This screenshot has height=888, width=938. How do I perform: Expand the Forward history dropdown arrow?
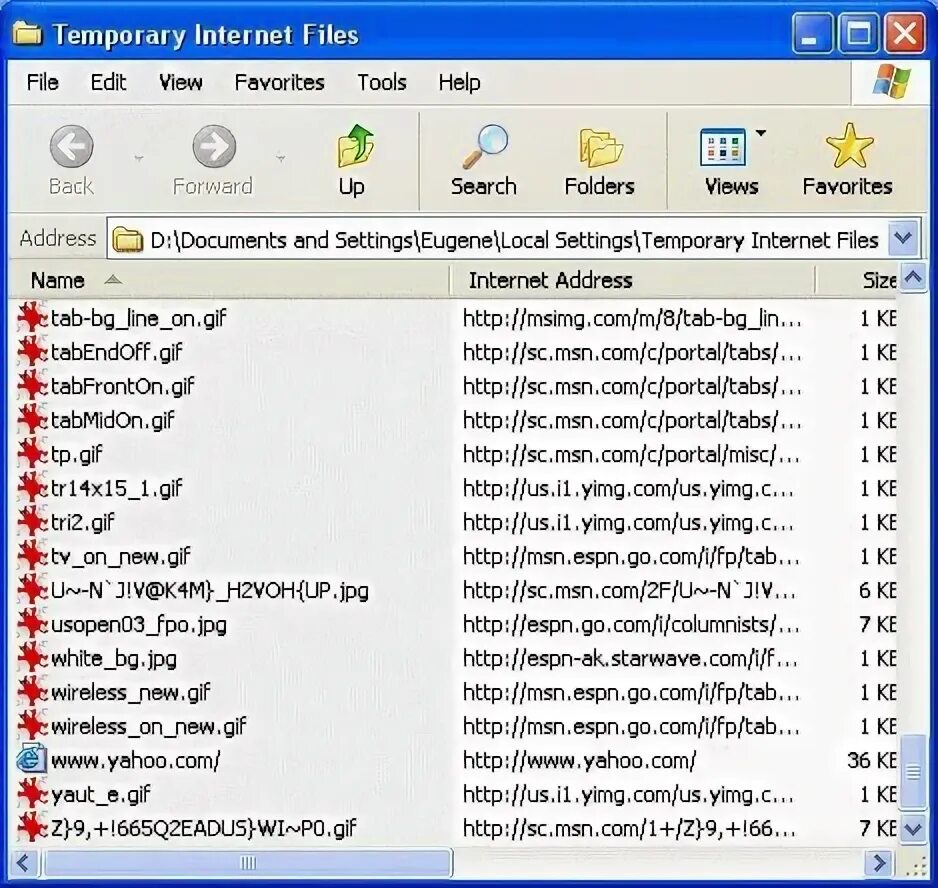[x=280, y=159]
